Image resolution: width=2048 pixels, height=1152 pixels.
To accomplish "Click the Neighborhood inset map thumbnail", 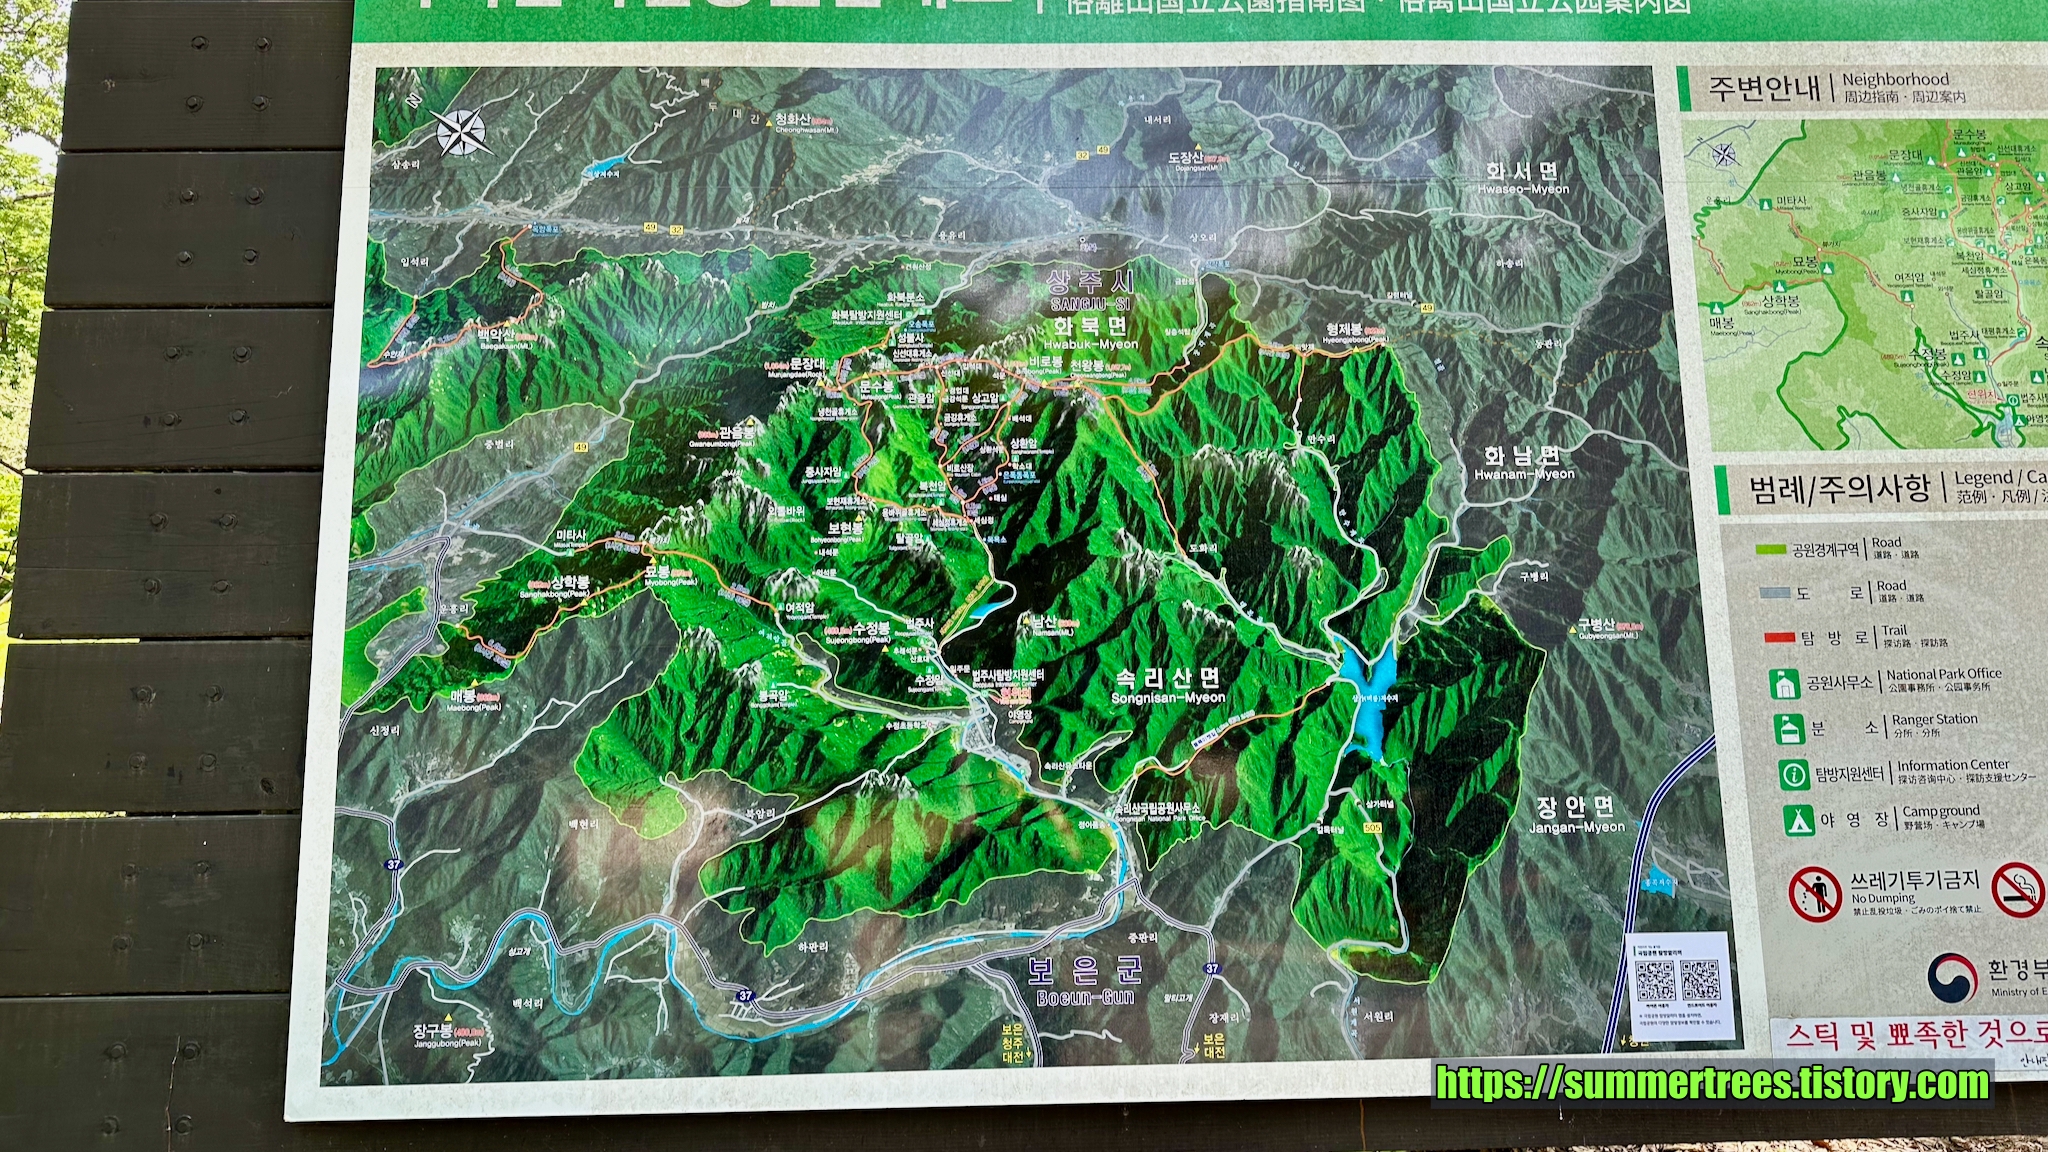I will click(x=1865, y=285).
